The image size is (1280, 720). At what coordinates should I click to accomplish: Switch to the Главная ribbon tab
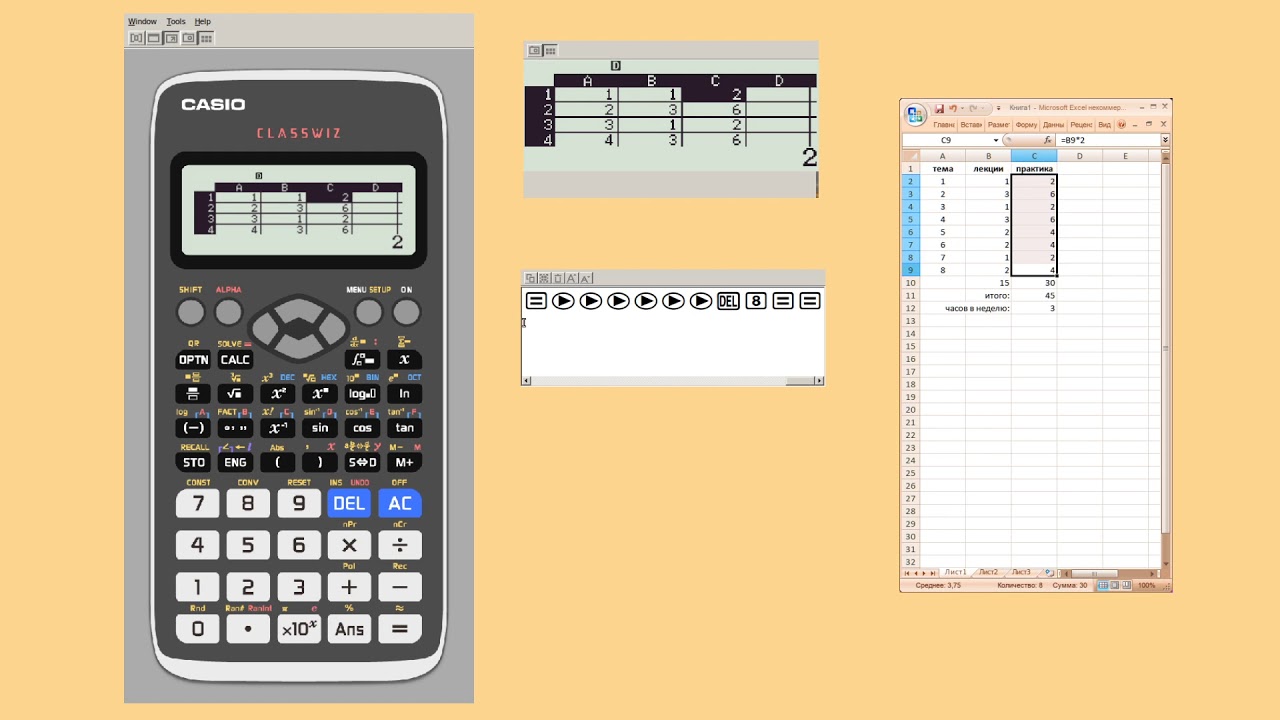944,125
